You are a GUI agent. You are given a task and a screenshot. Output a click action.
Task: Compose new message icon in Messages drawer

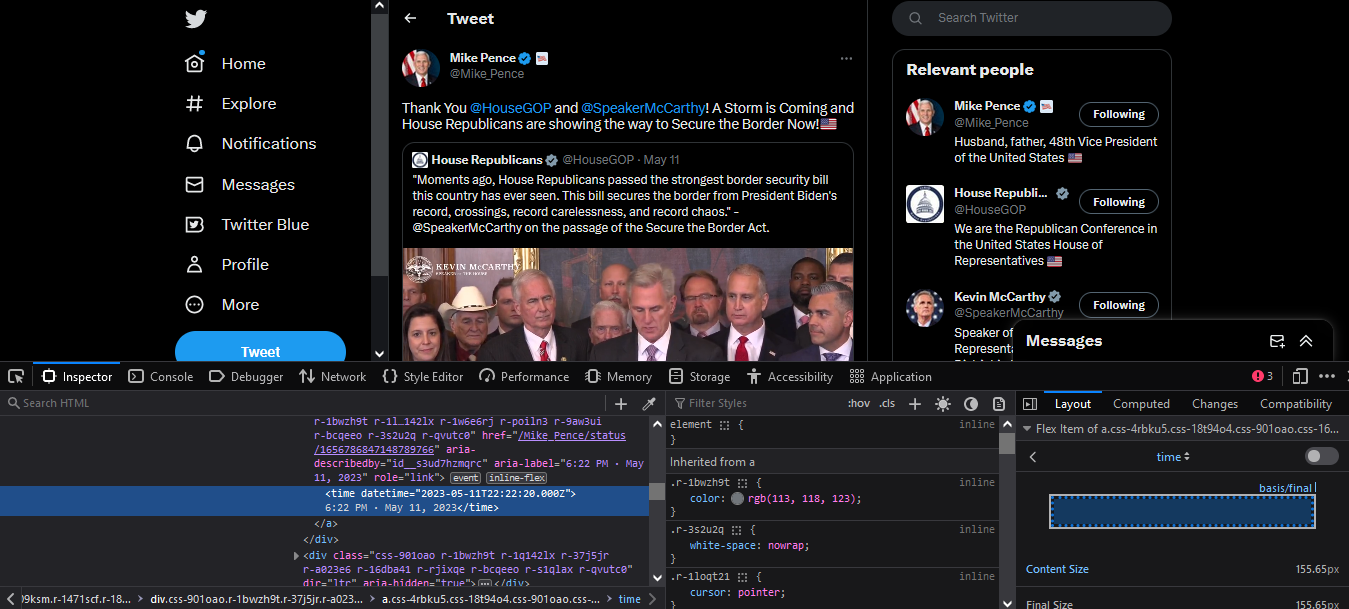(1277, 341)
